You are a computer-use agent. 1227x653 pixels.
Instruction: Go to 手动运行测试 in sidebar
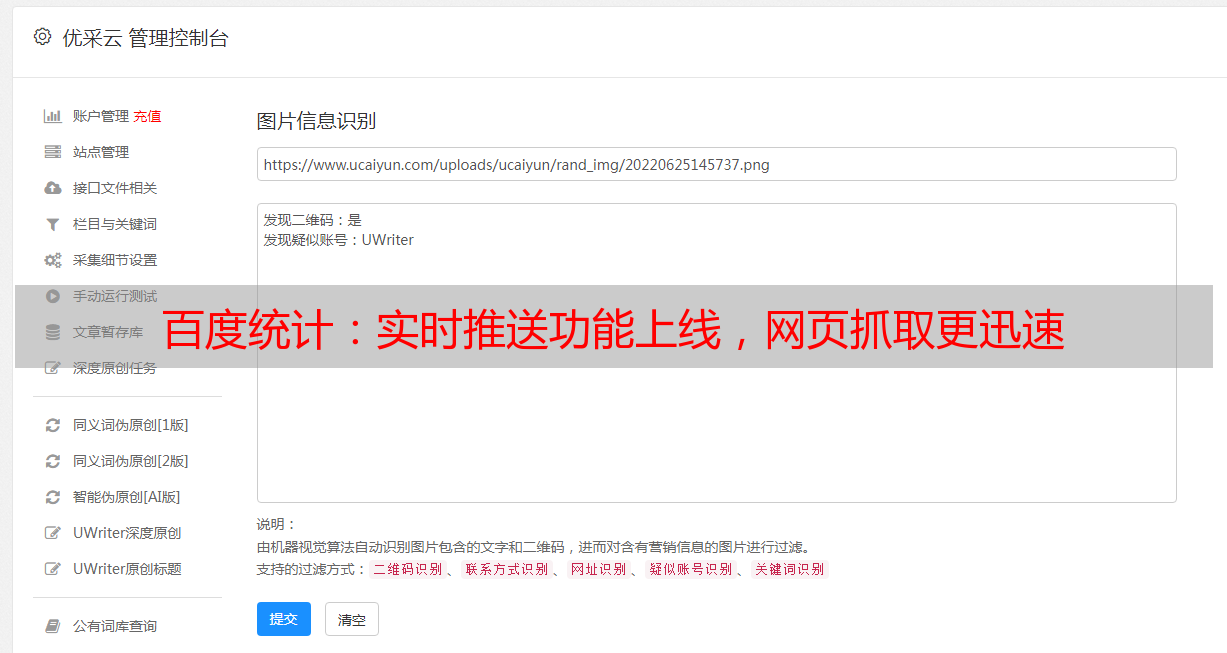(115, 296)
